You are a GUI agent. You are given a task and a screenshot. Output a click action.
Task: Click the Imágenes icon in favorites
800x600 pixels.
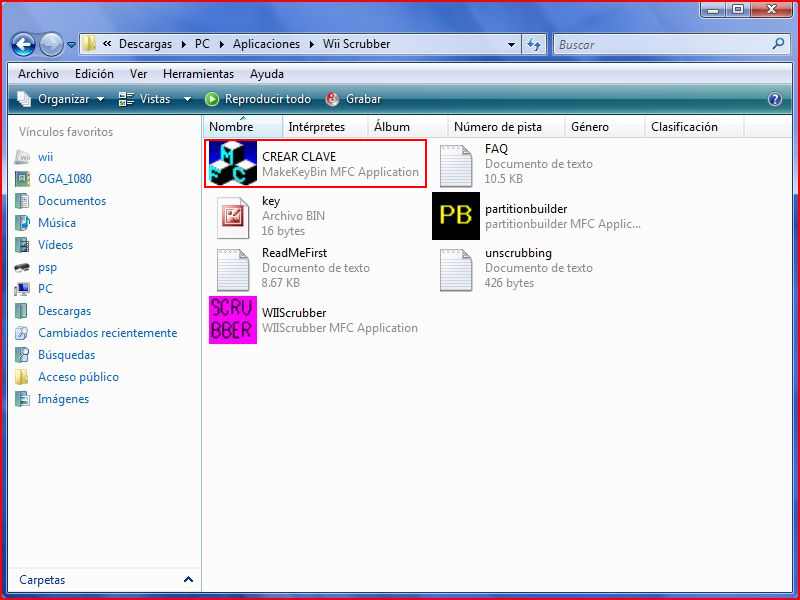pos(22,398)
